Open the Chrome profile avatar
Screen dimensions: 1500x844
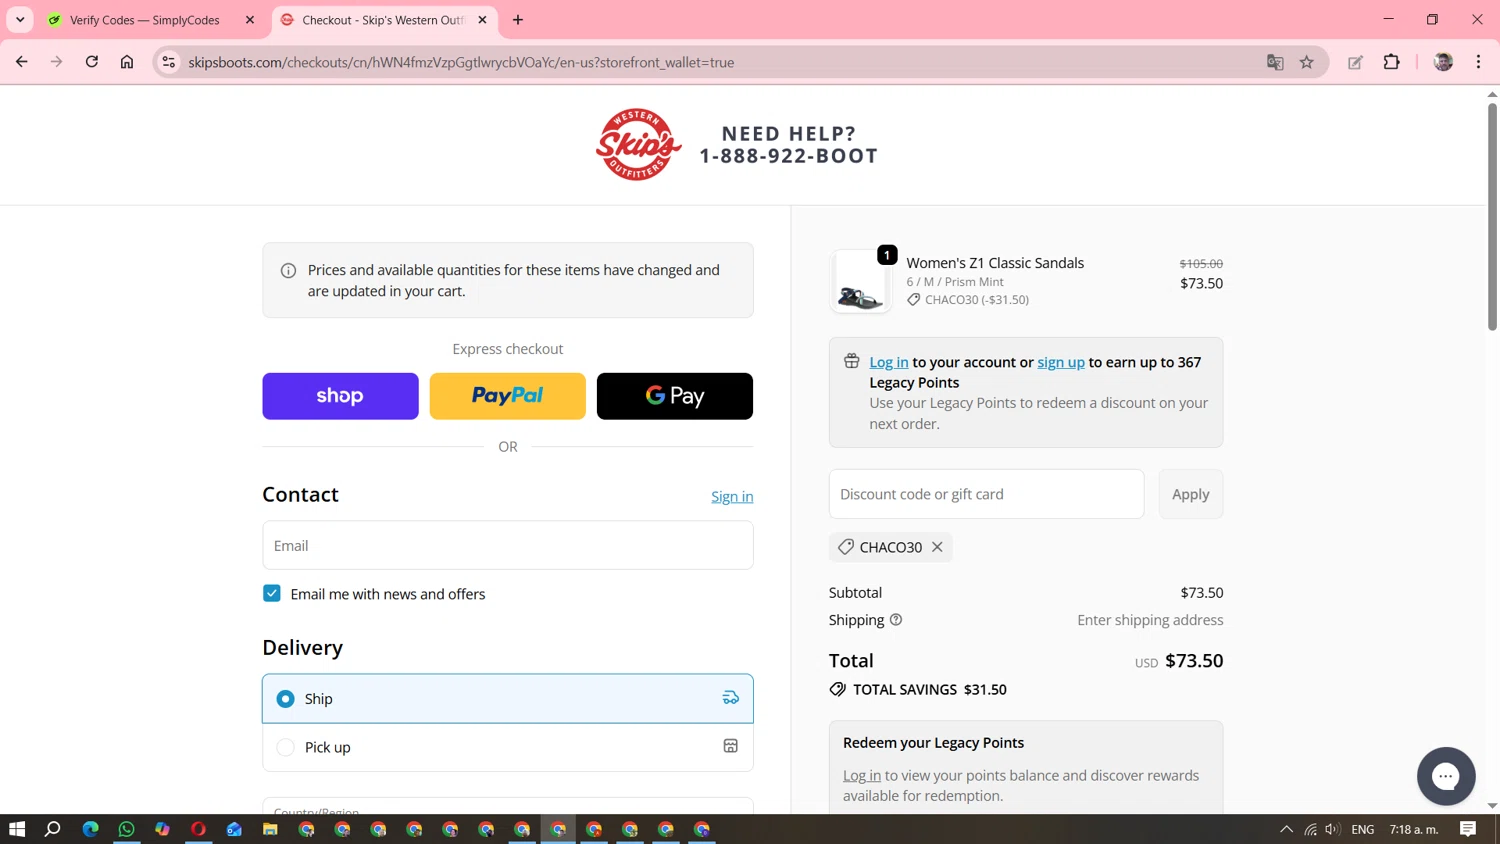point(1443,62)
